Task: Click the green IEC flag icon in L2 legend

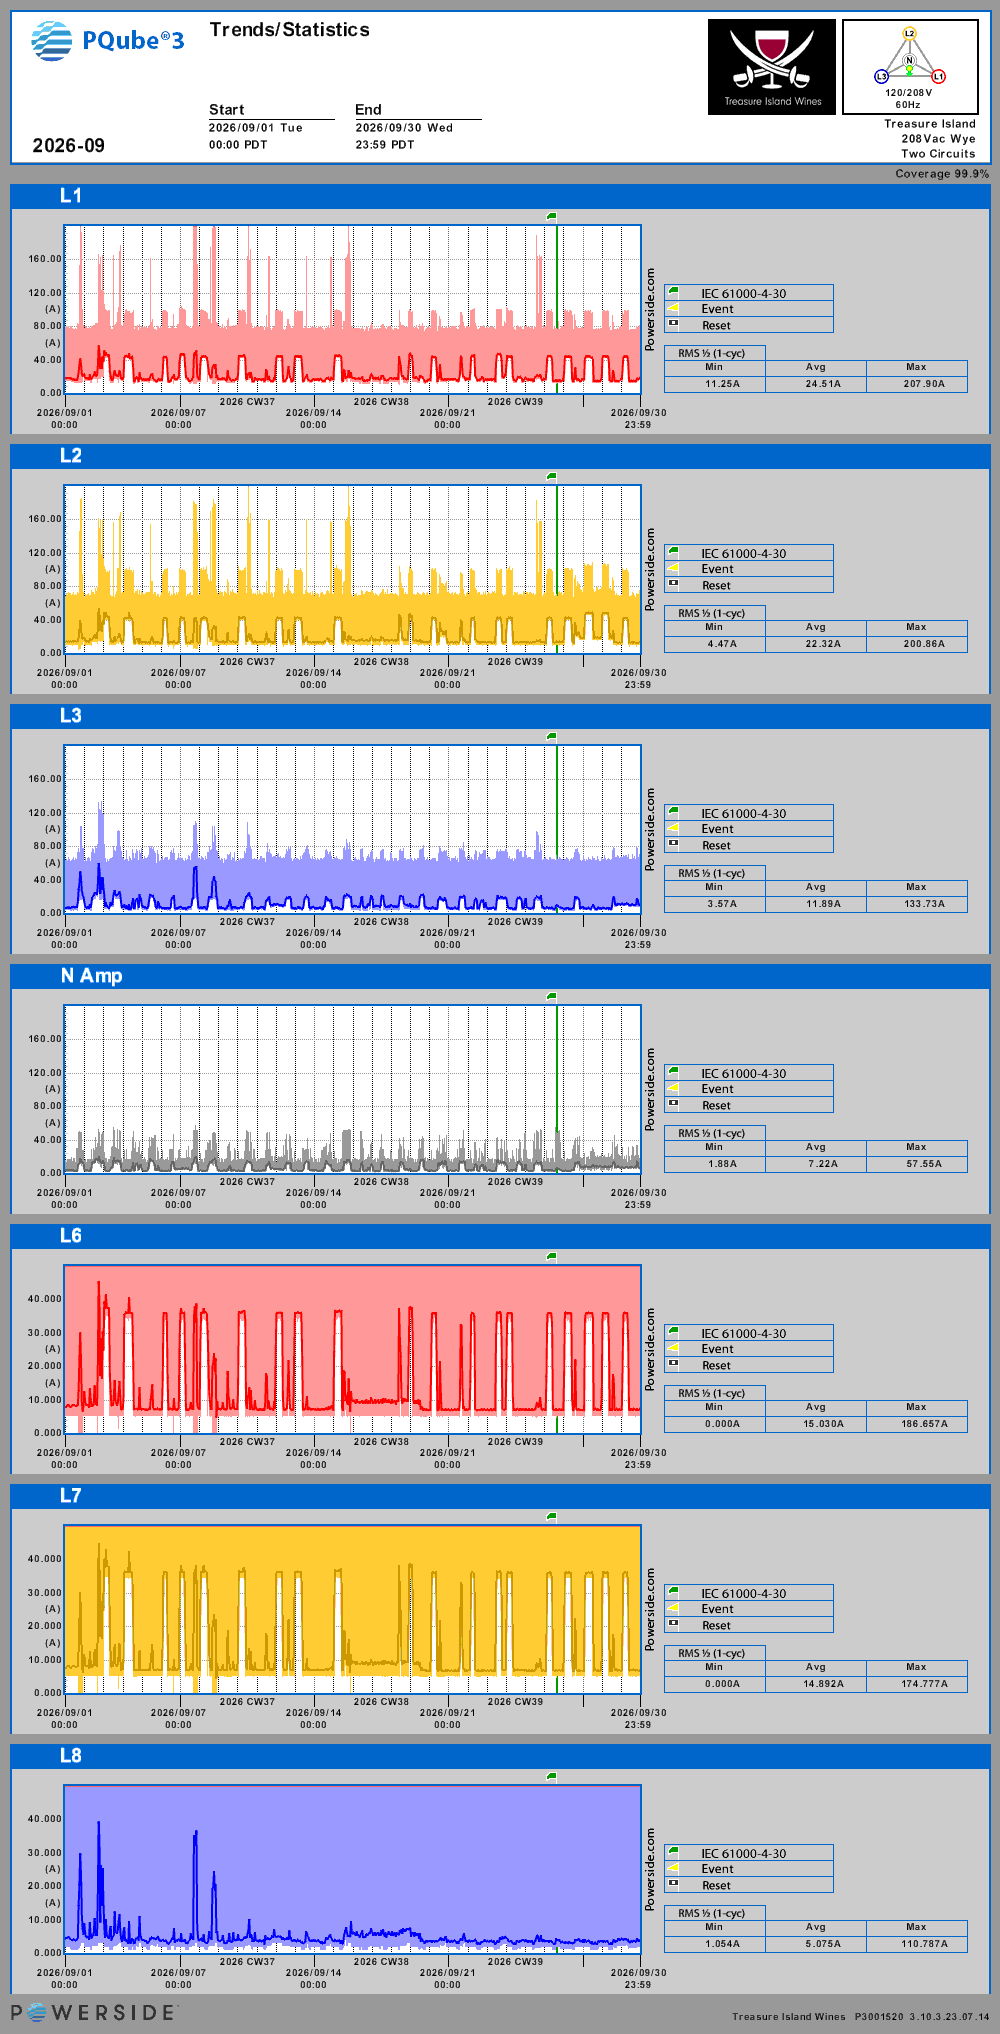Action: coord(674,553)
